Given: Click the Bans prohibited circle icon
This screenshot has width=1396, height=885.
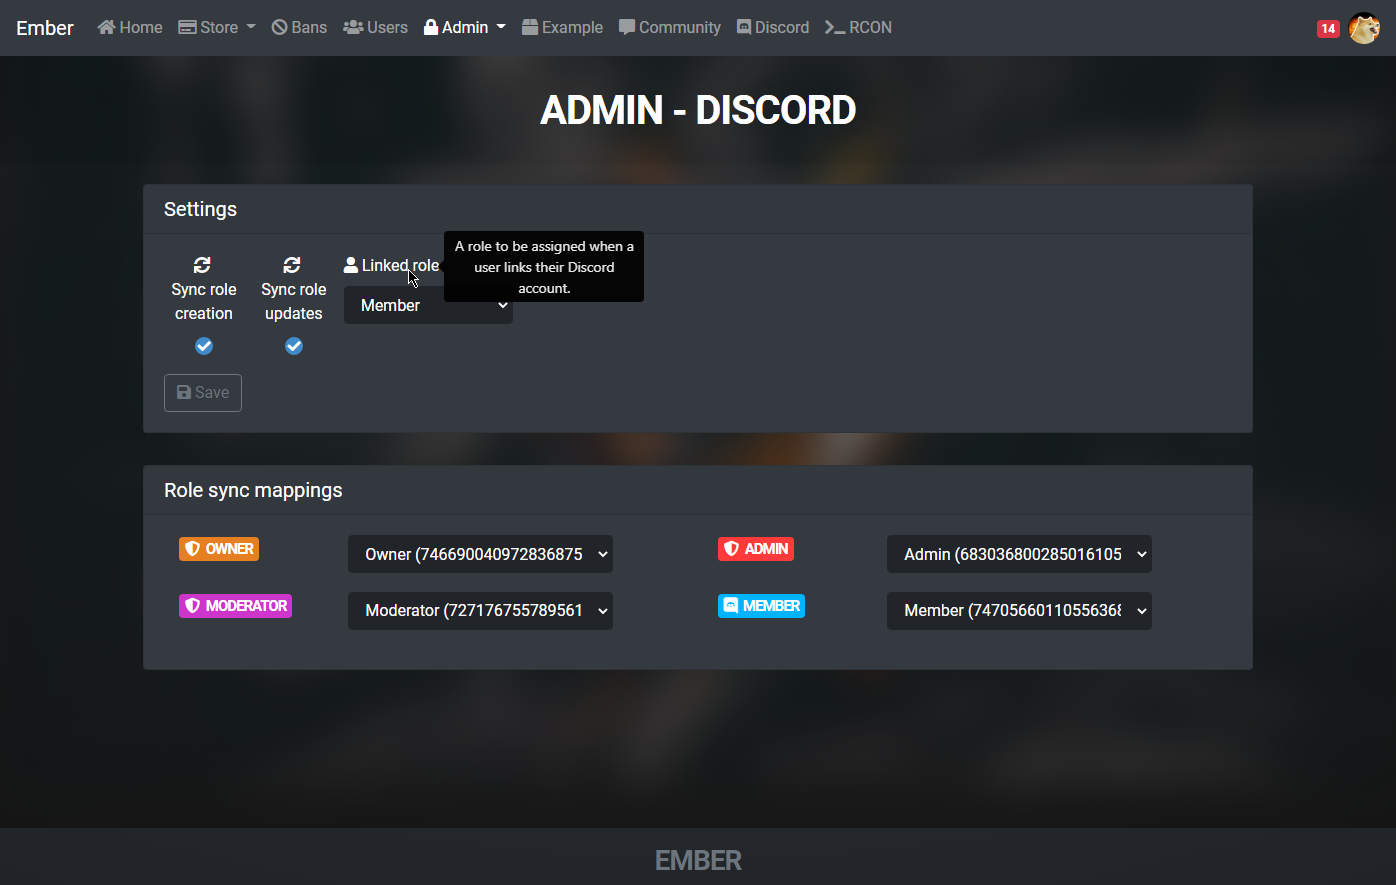Looking at the screenshot, I should (x=279, y=27).
